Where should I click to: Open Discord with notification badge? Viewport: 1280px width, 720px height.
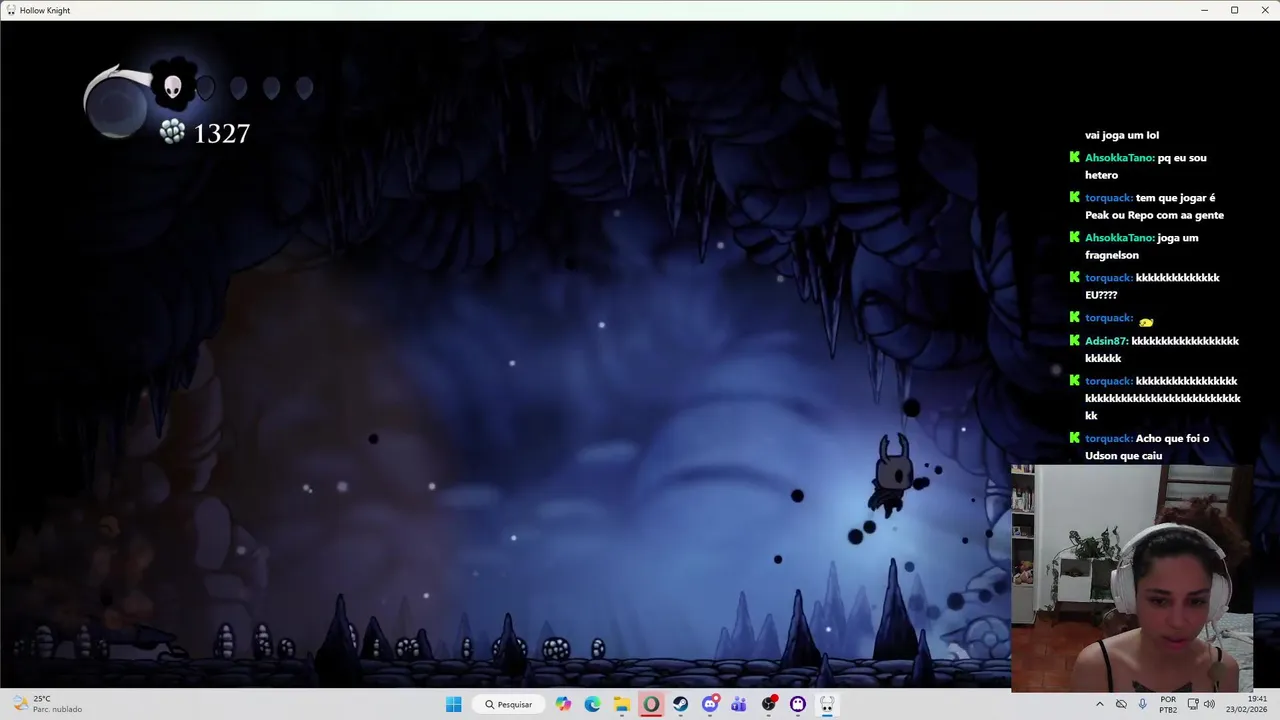(710, 704)
